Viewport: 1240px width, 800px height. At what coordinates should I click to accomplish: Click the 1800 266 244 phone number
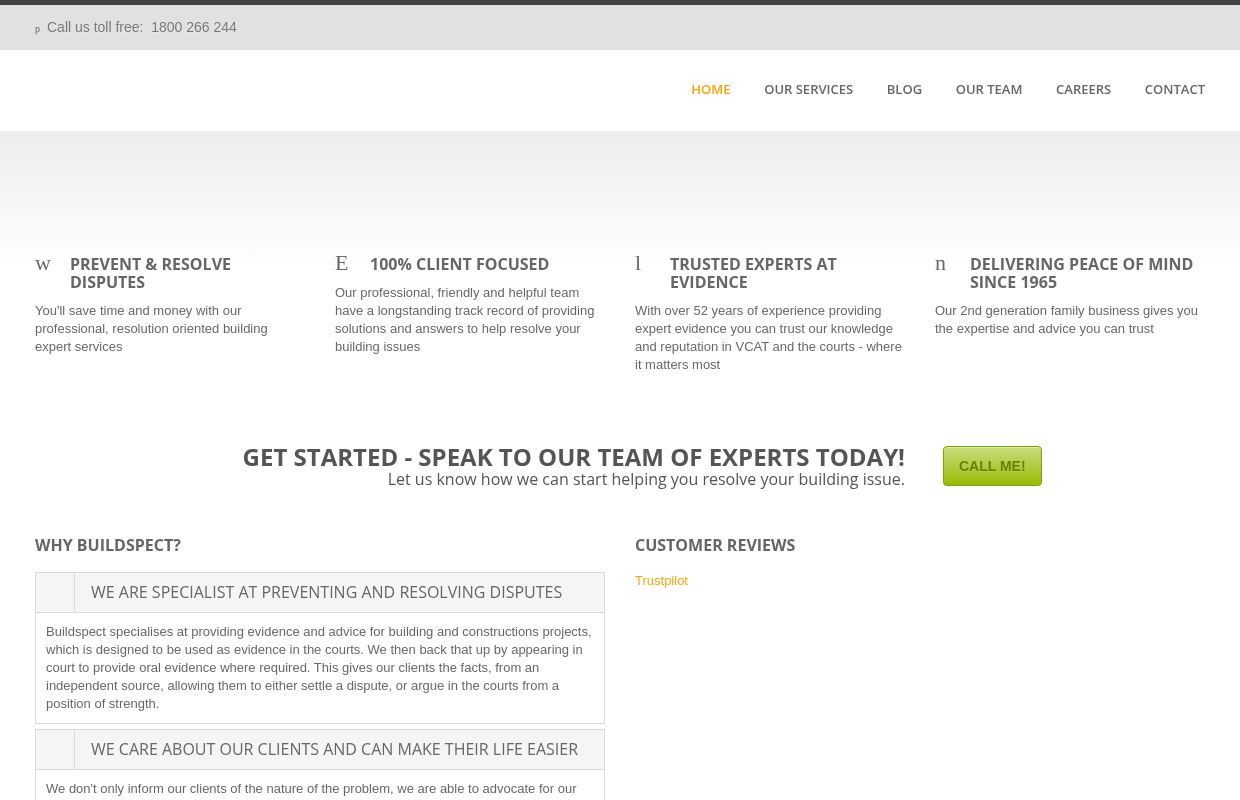[194, 27]
